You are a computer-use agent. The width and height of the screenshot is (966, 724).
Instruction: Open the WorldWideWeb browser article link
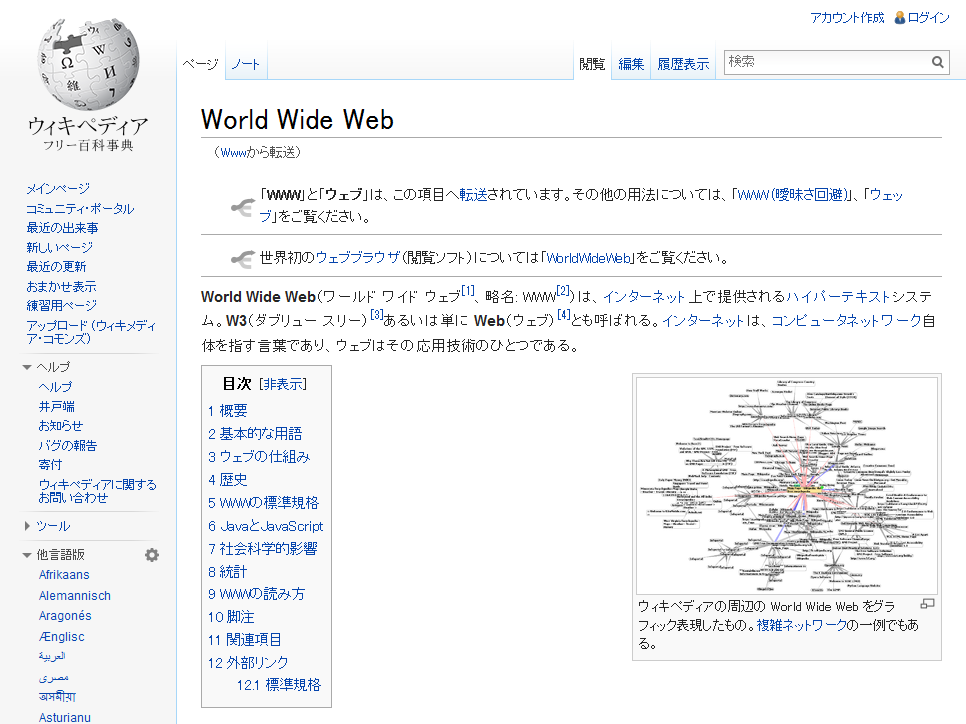[x=589, y=258]
